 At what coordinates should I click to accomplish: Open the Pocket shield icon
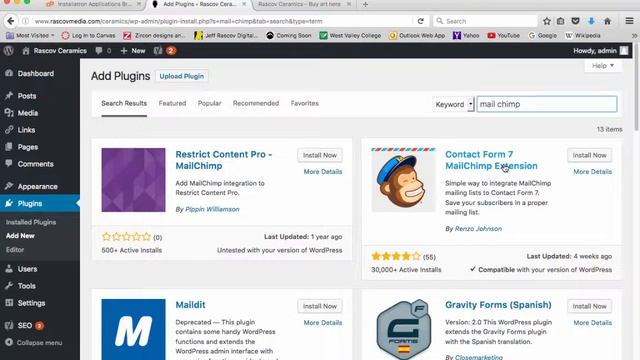[576, 21]
